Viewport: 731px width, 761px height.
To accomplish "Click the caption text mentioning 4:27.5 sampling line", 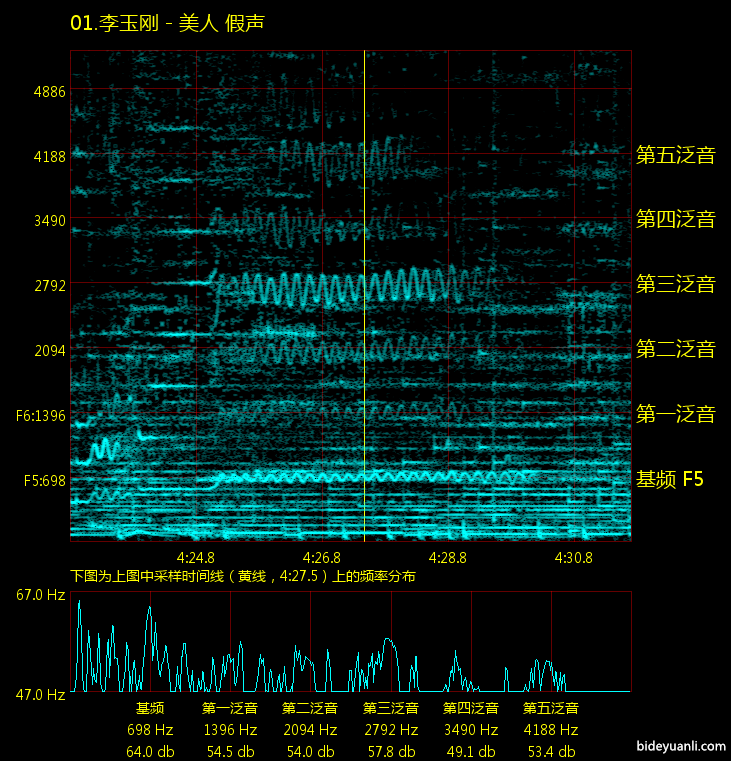I will click(x=242, y=577).
